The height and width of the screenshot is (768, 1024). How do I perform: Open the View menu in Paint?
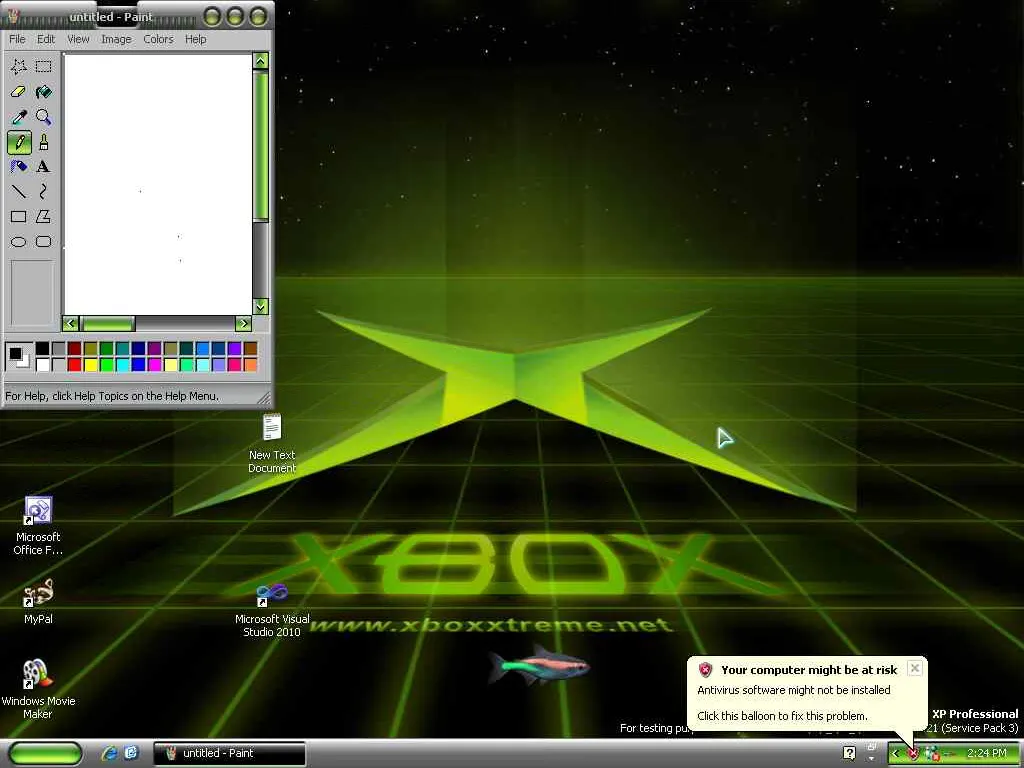tap(78, 39)
